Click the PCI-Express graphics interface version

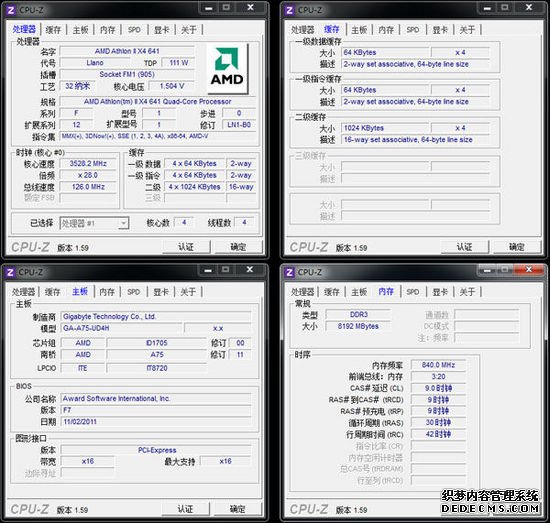click(156, 450)
